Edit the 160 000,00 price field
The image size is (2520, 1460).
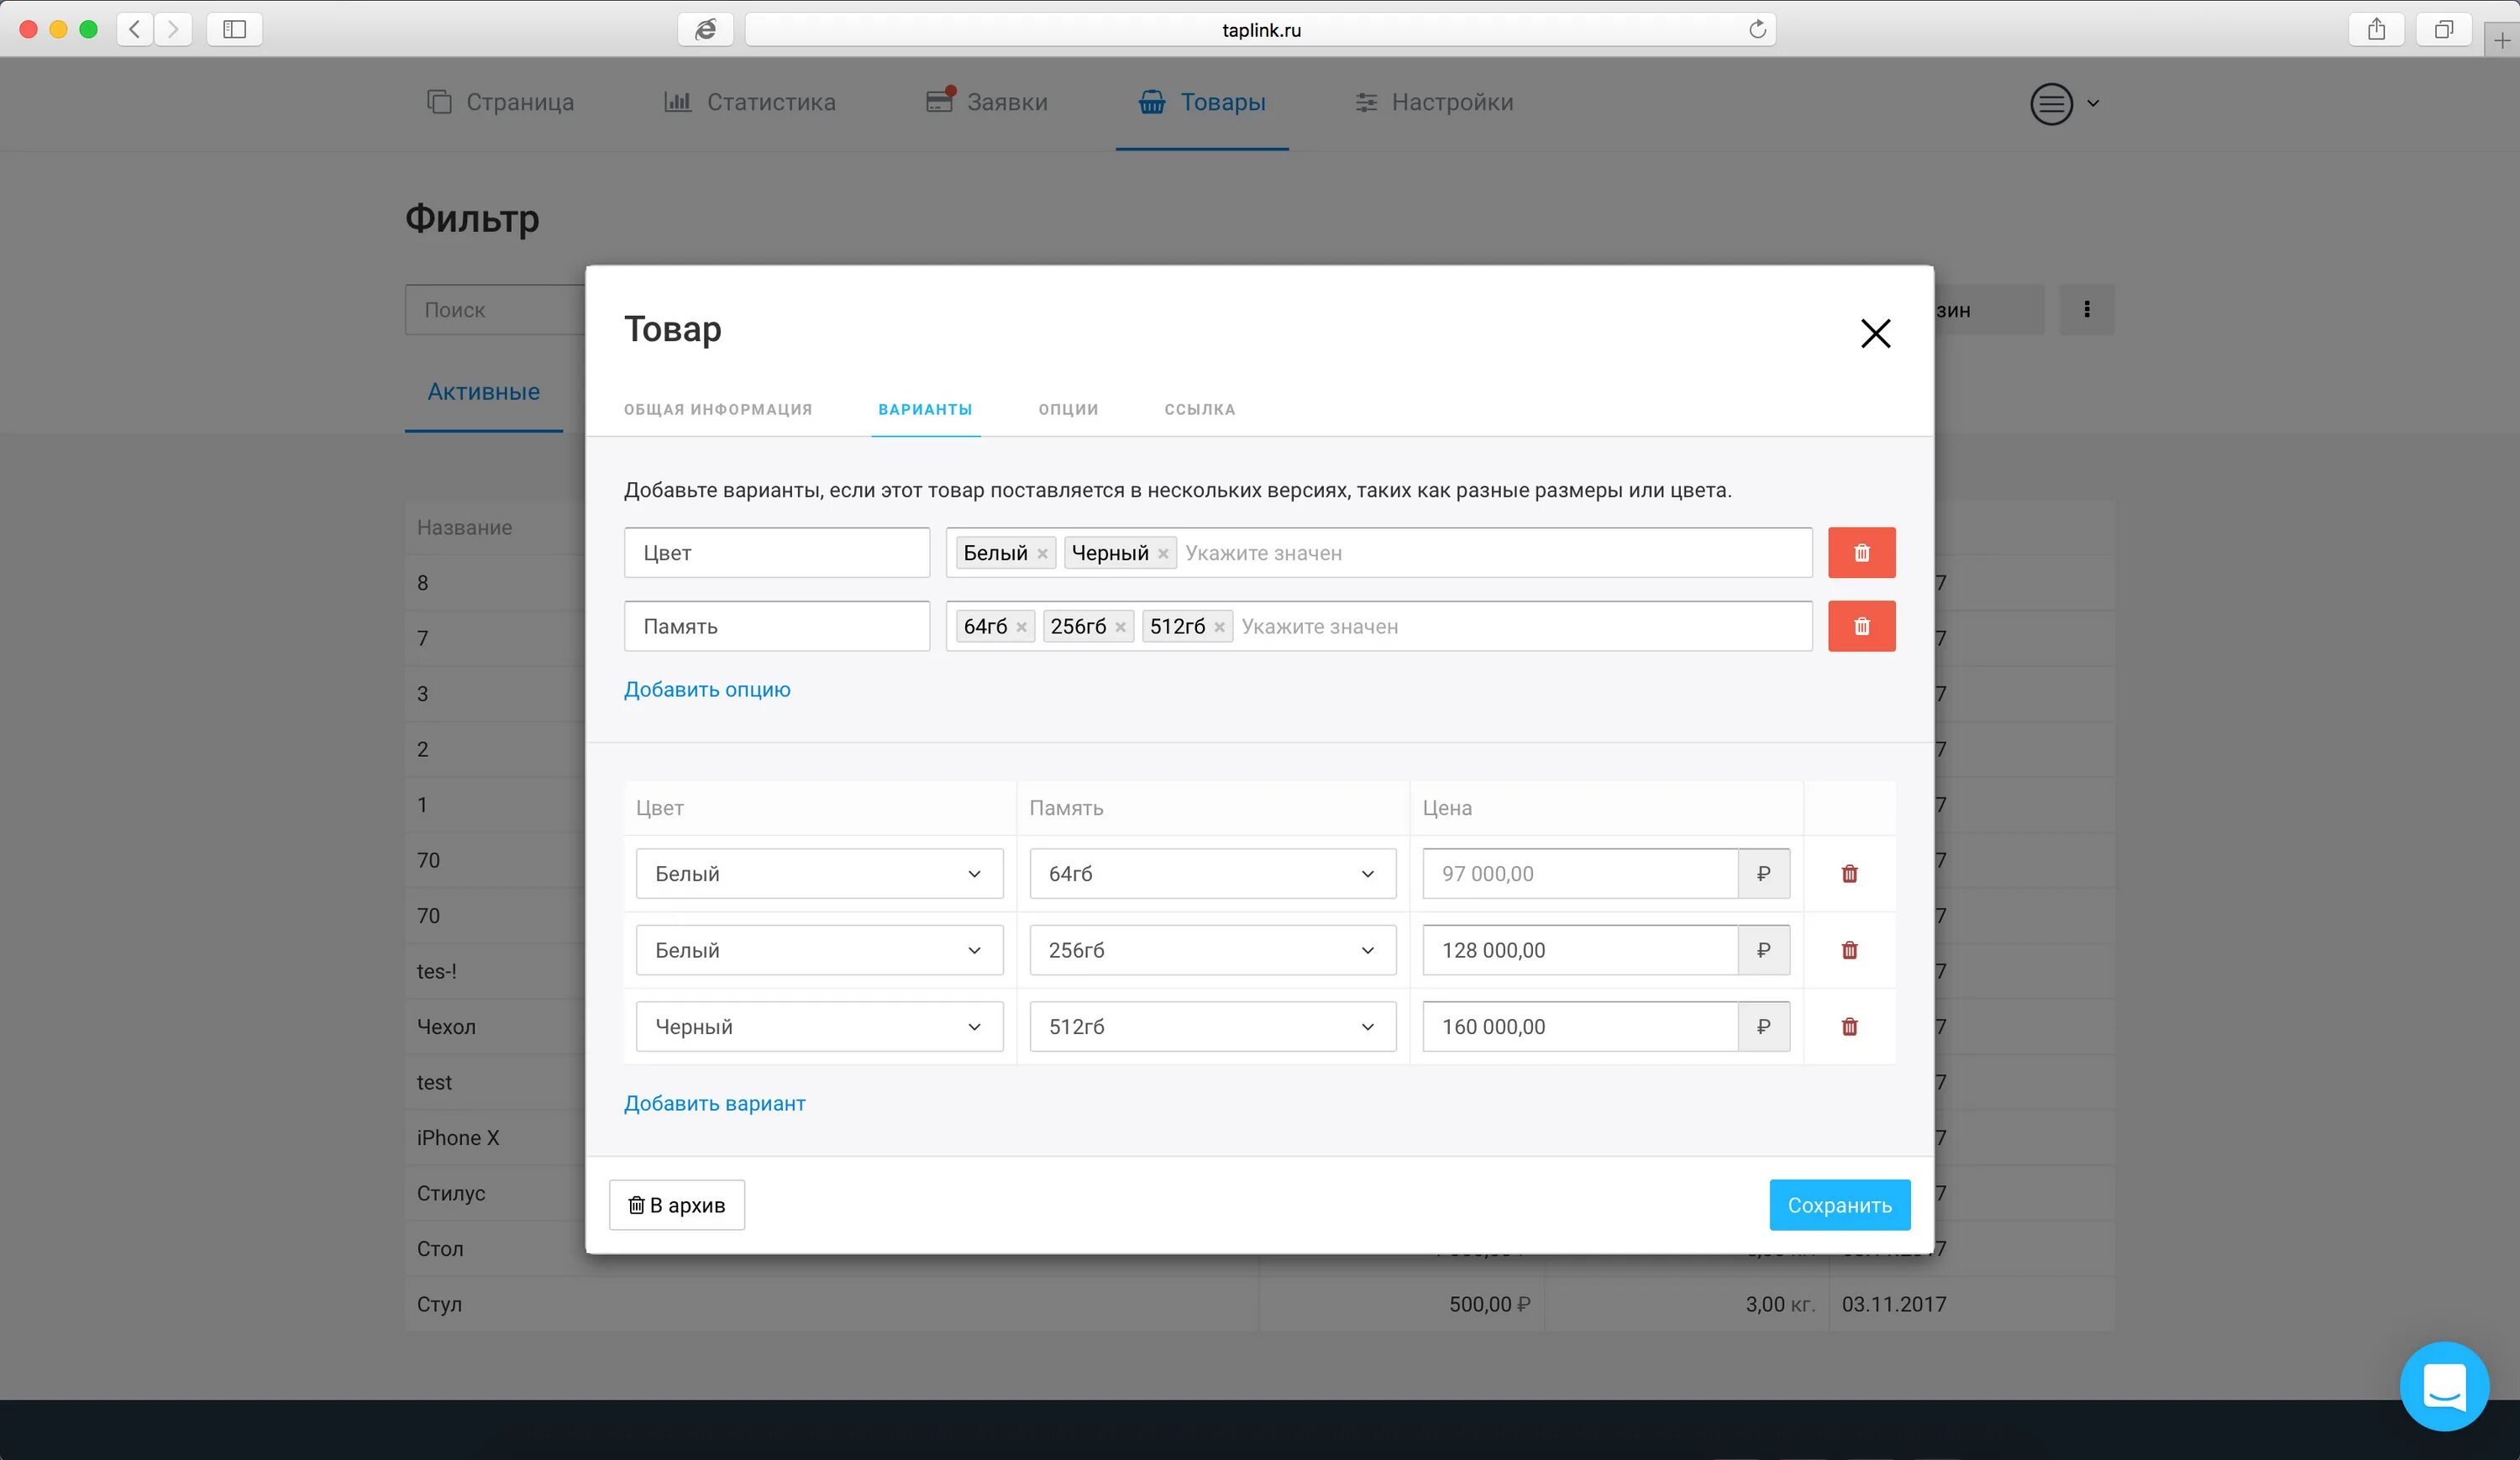click(1580, 1027)
